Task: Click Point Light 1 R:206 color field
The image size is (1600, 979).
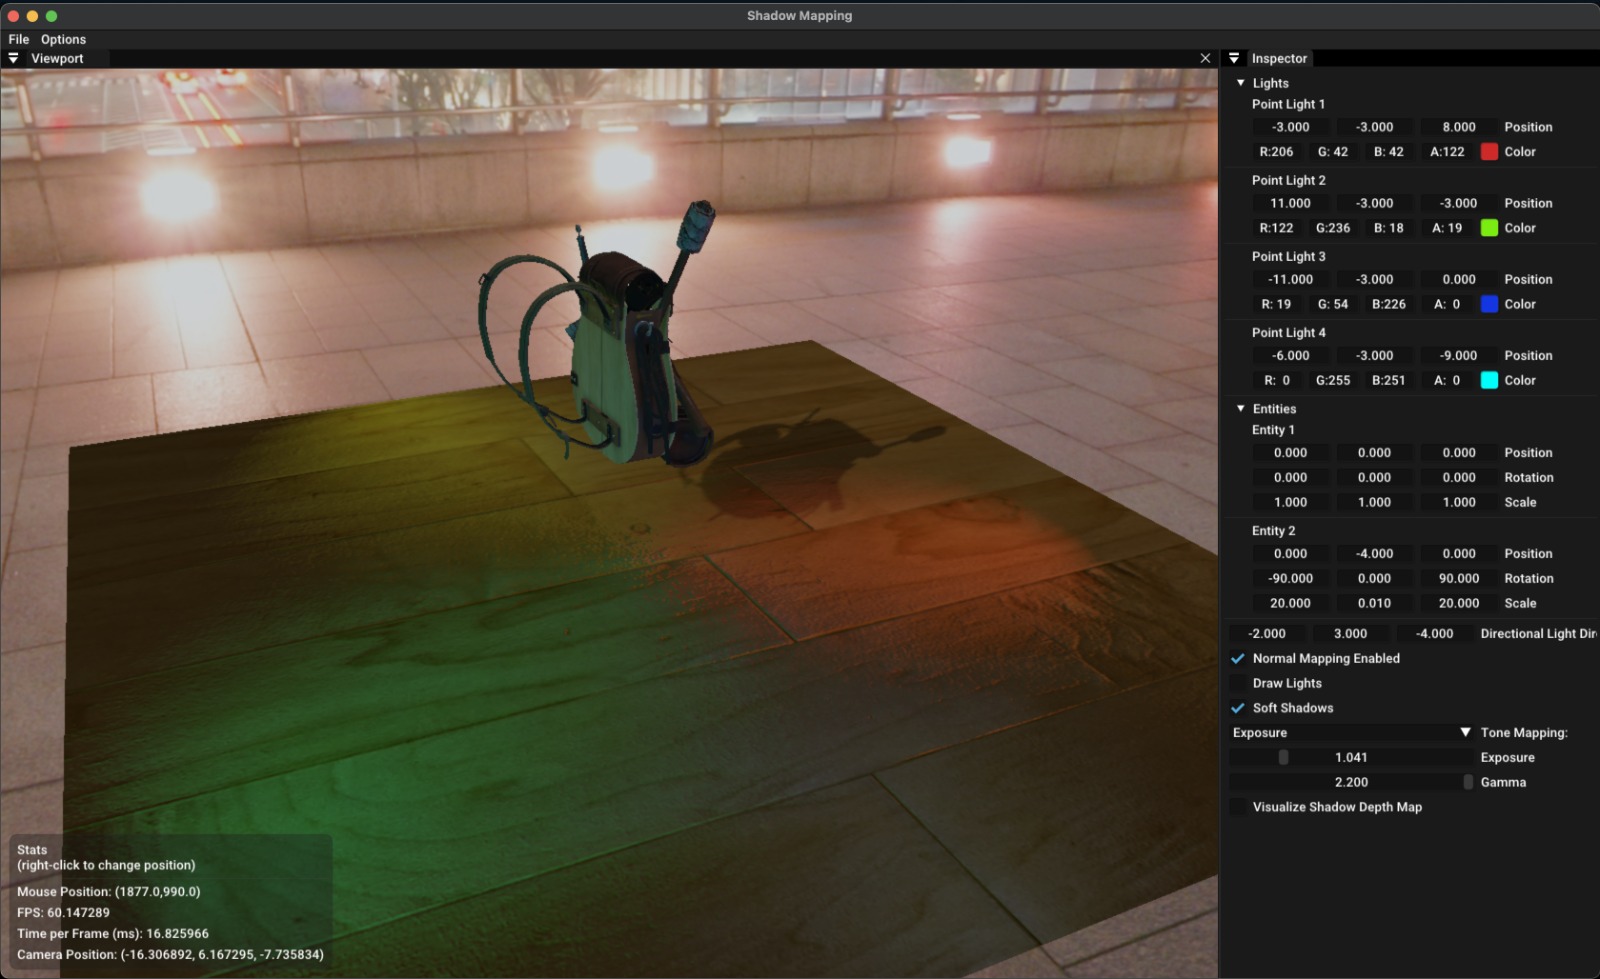Action: point(1276,152)
